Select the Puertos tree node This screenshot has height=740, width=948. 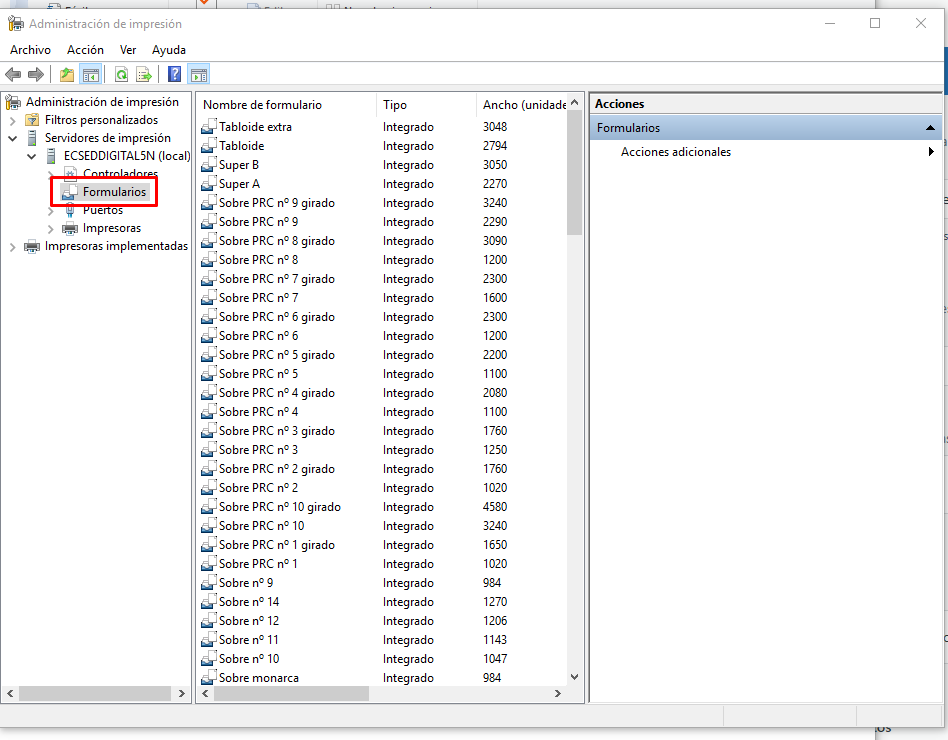[x=103, y=210]
